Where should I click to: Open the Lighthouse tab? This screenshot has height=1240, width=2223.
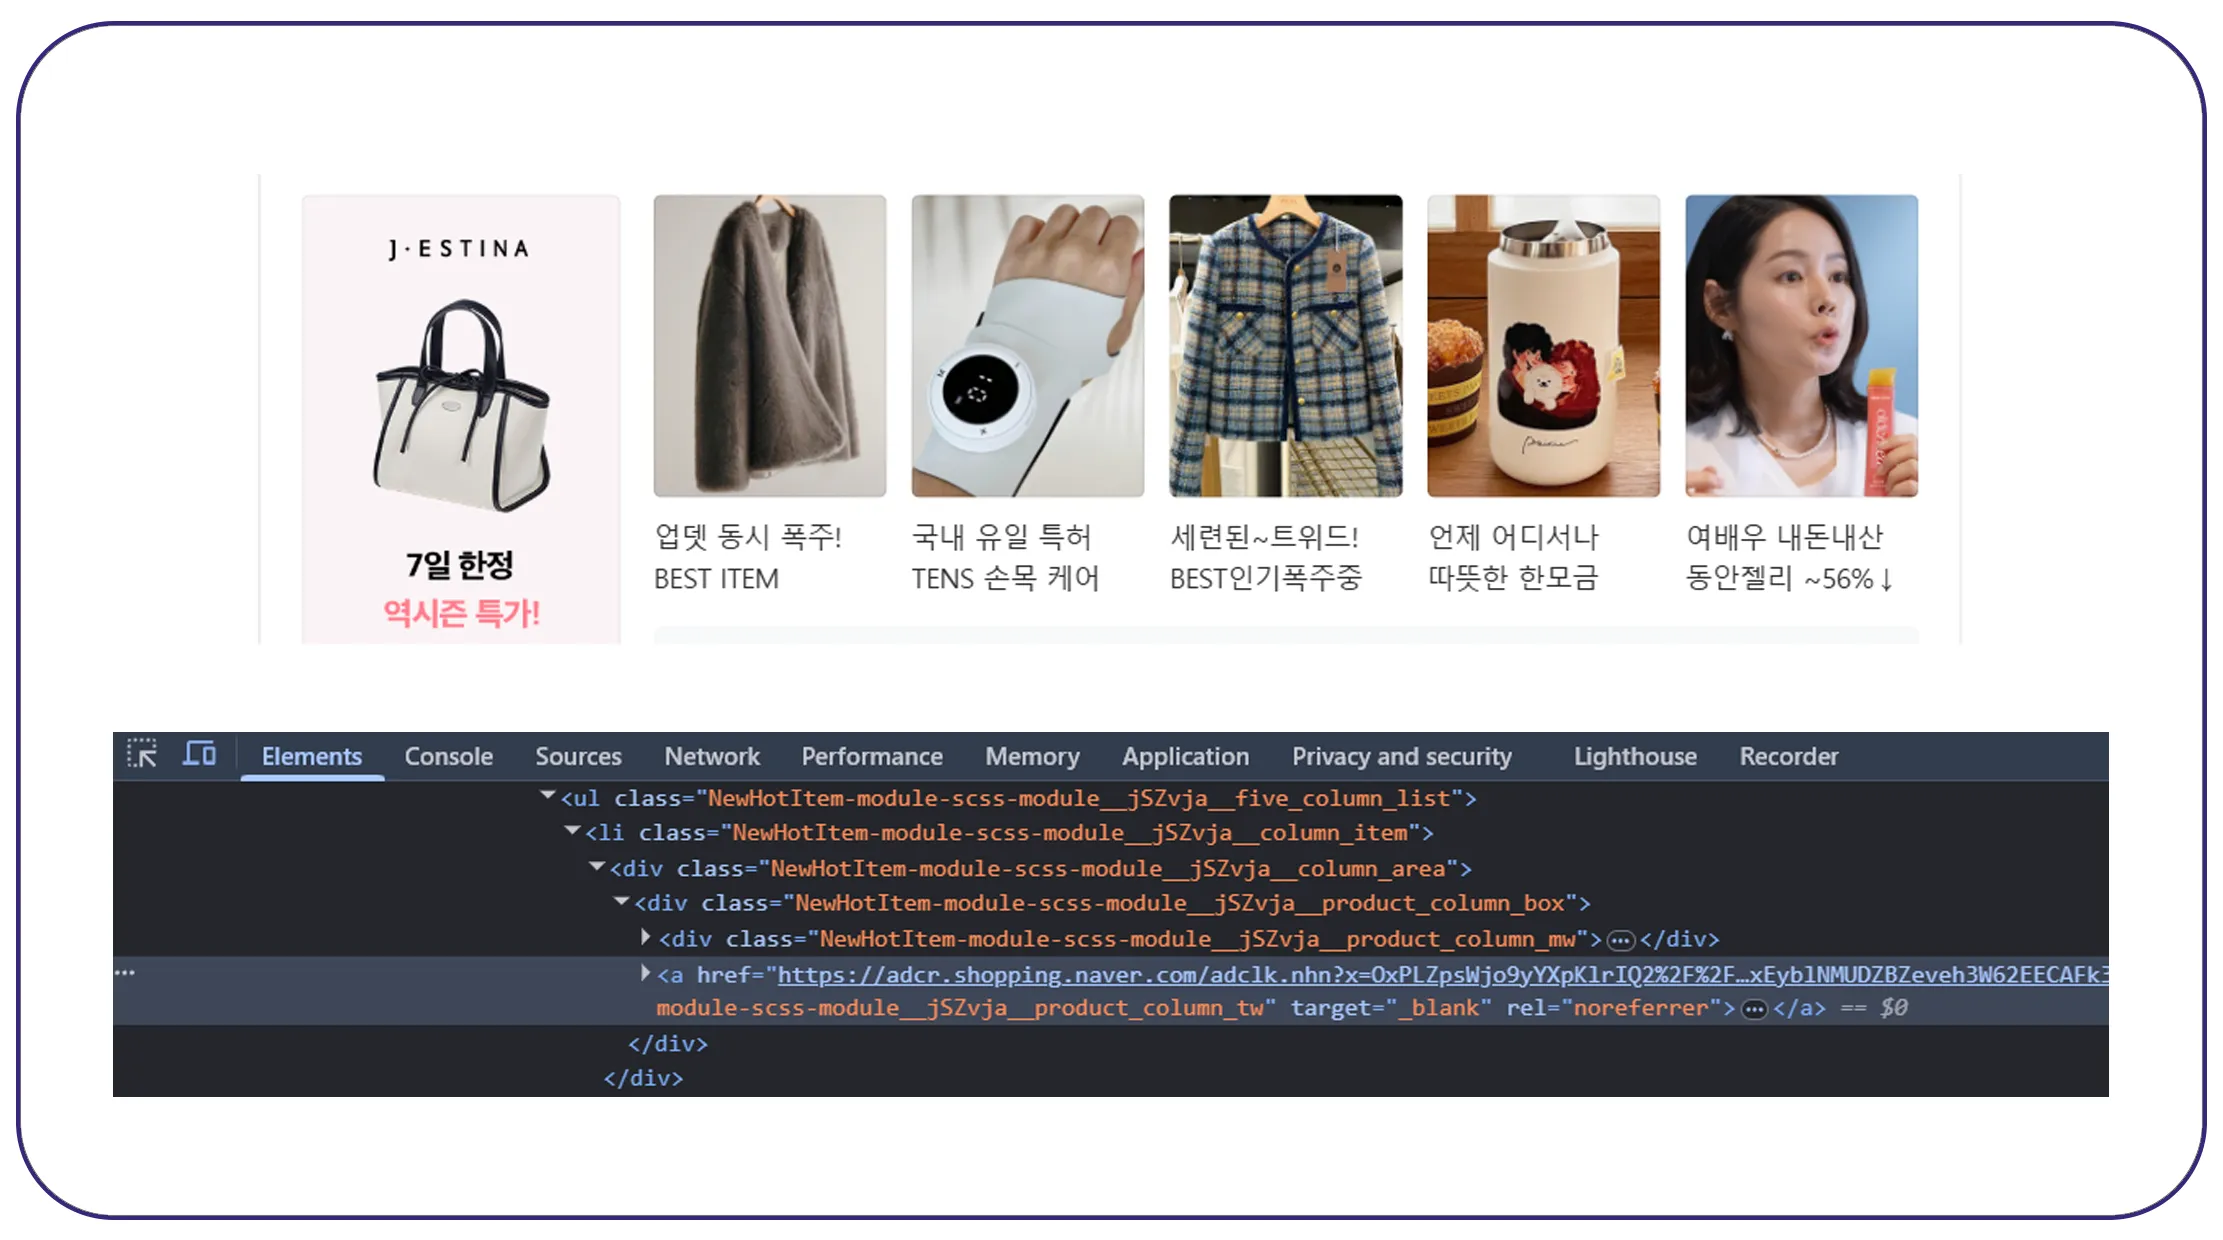(x=1635, y=757)
